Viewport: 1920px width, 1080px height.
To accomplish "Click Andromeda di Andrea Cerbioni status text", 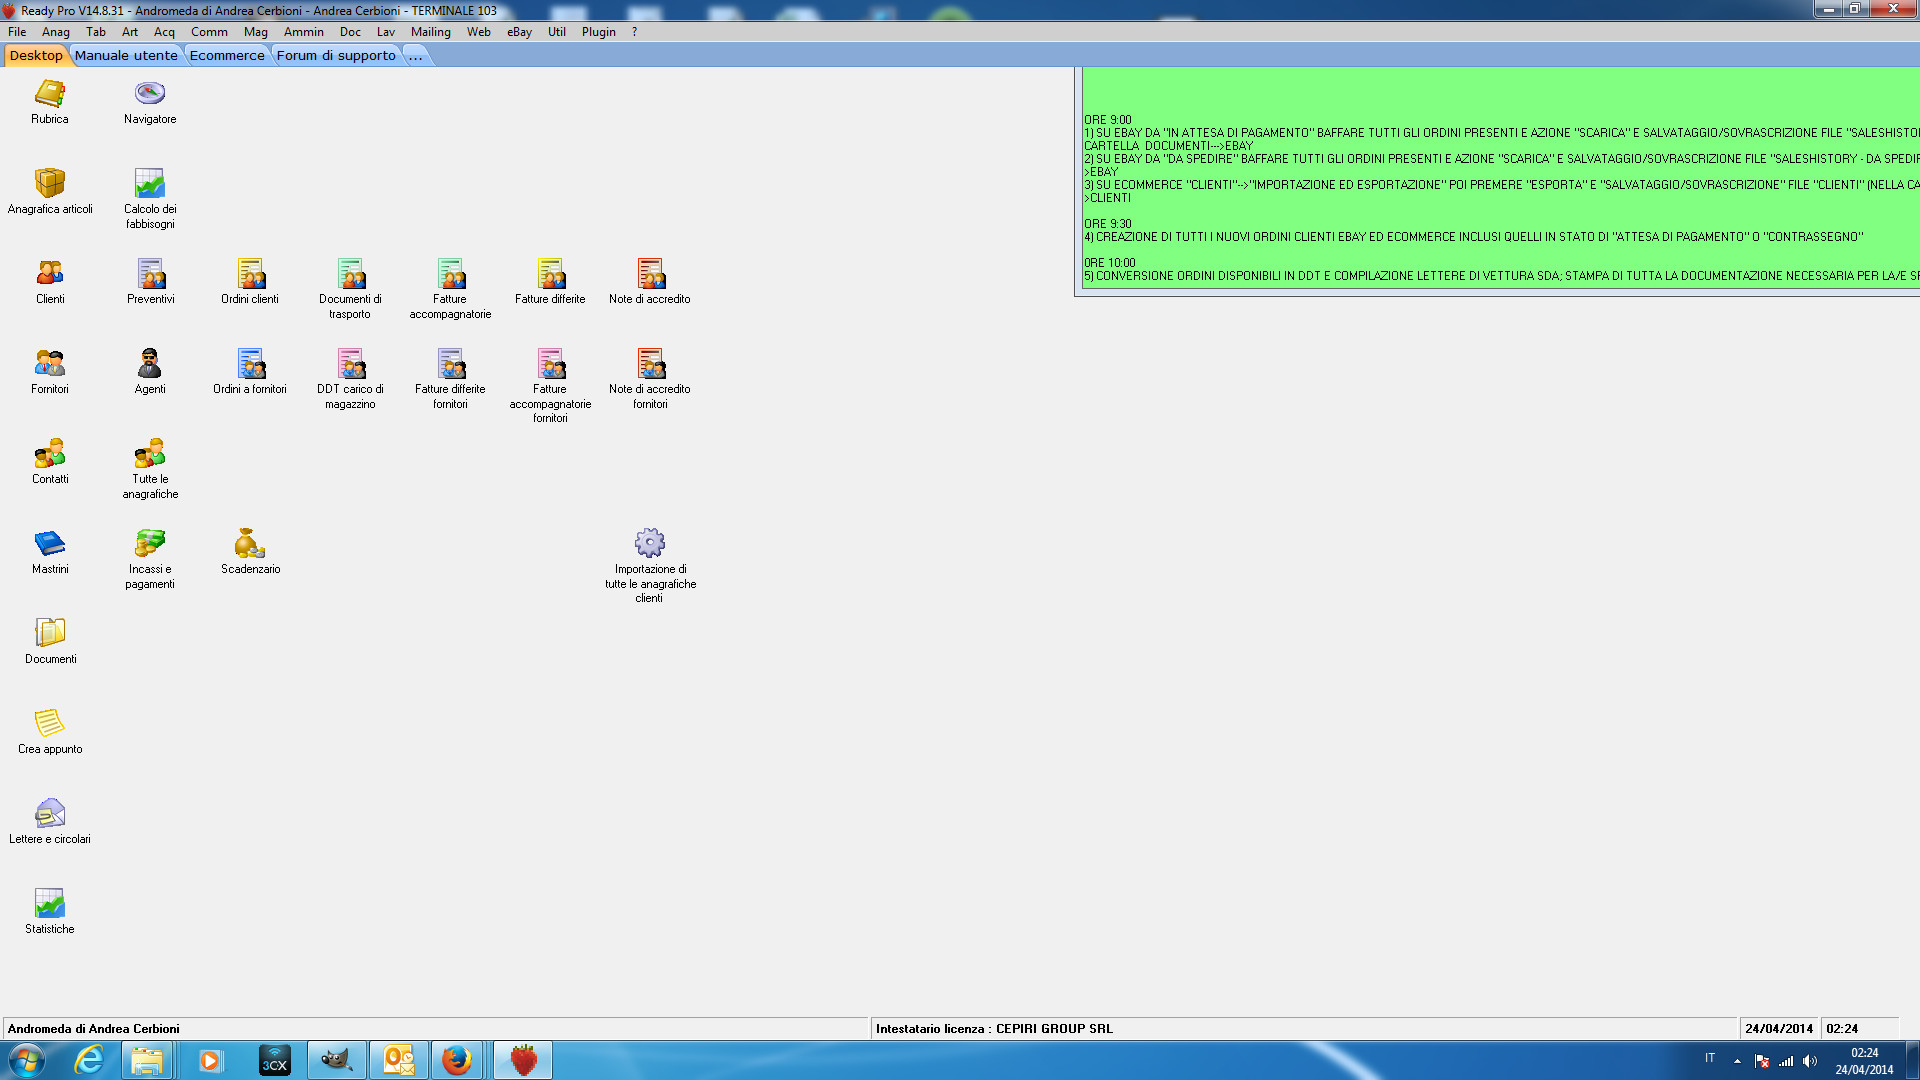I will 94,1029.
